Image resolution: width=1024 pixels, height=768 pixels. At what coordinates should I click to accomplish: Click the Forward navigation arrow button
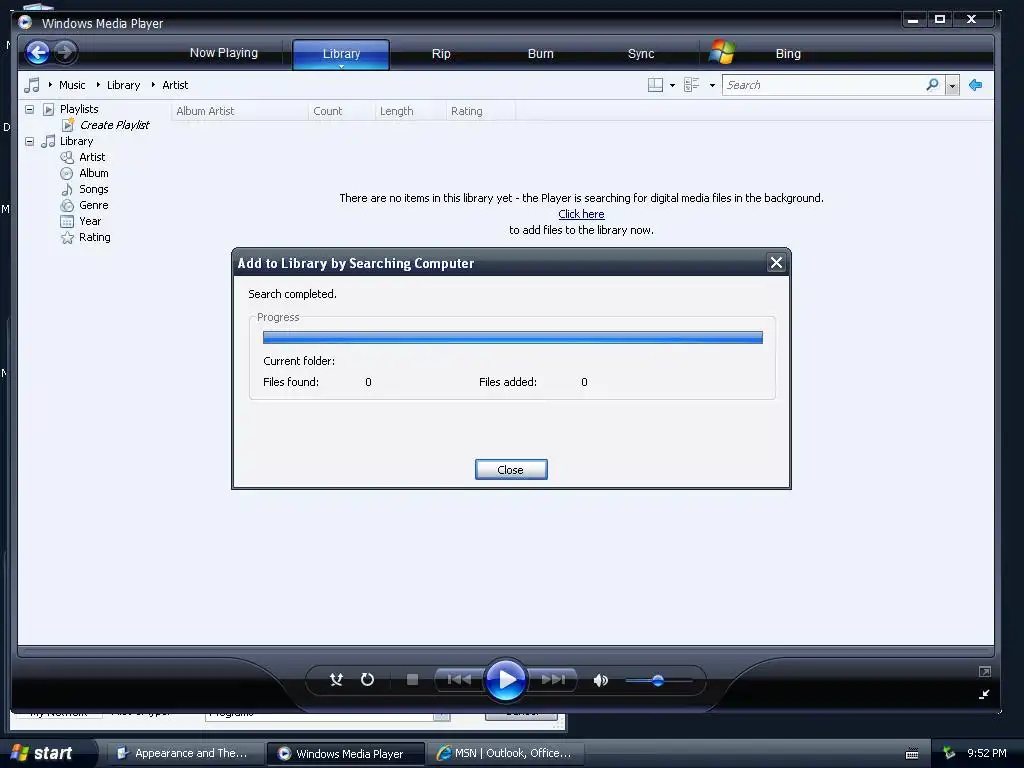tap(65, 52)
